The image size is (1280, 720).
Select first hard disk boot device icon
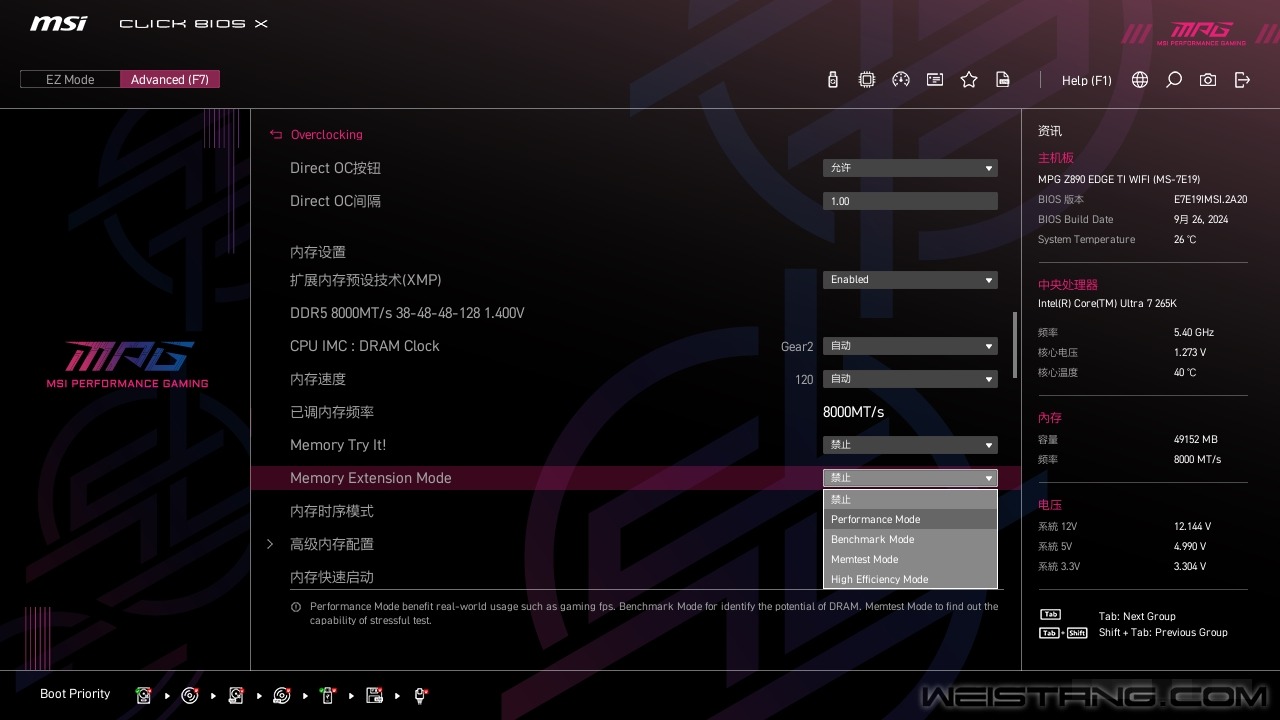click(144, 695)
